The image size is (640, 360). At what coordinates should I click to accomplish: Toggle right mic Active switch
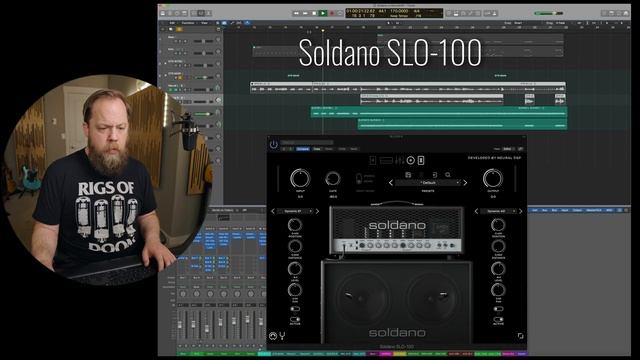(498, 319)
